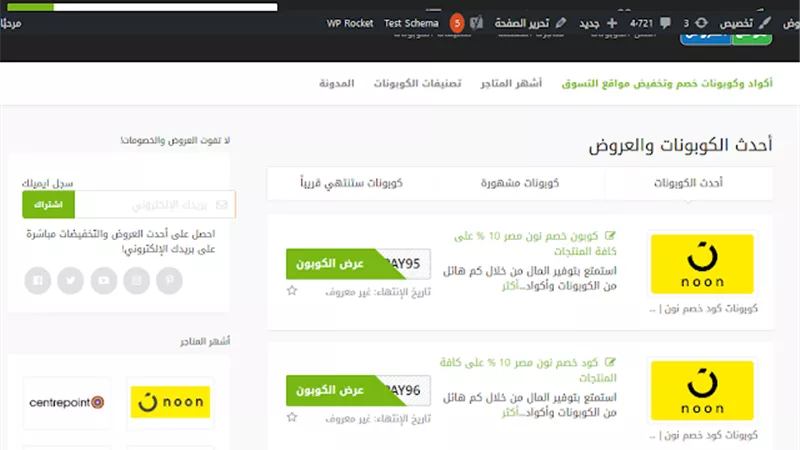
Task: Click the green اشتراك subscribe button
Action: click(48, 205)
